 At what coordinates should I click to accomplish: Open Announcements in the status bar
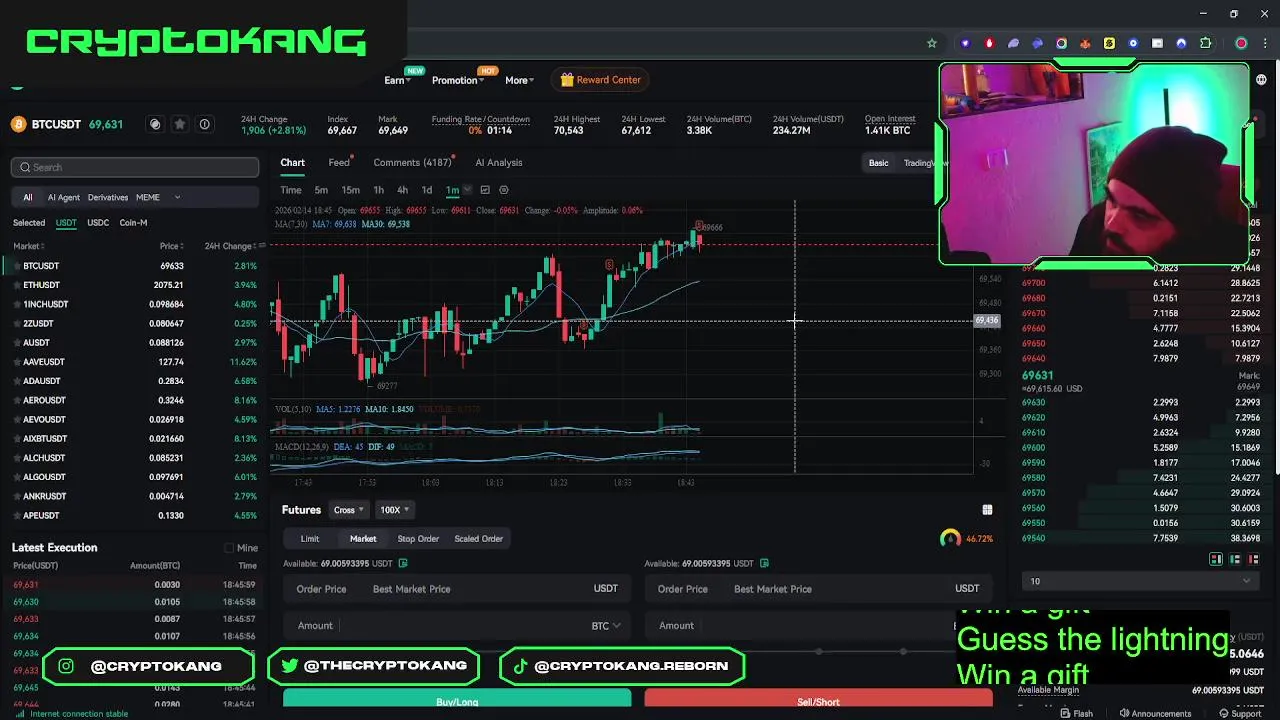point(1155,713)
